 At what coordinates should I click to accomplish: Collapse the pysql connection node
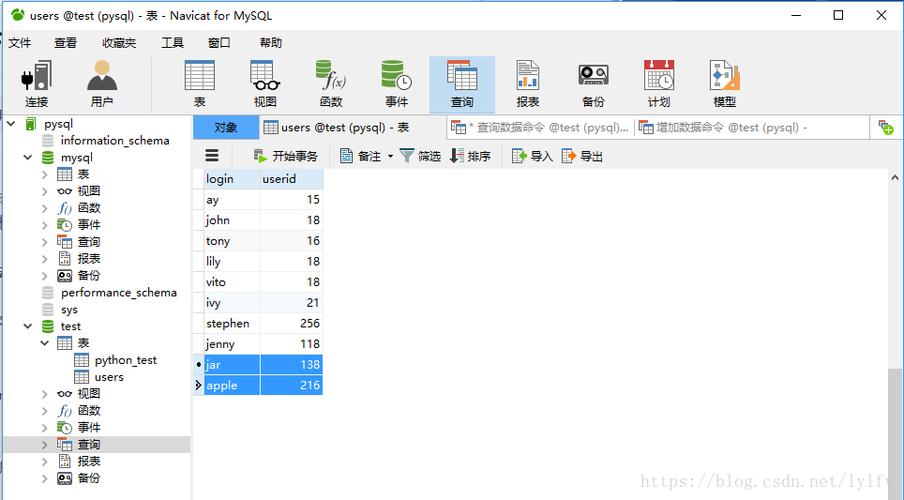point(11,123)
